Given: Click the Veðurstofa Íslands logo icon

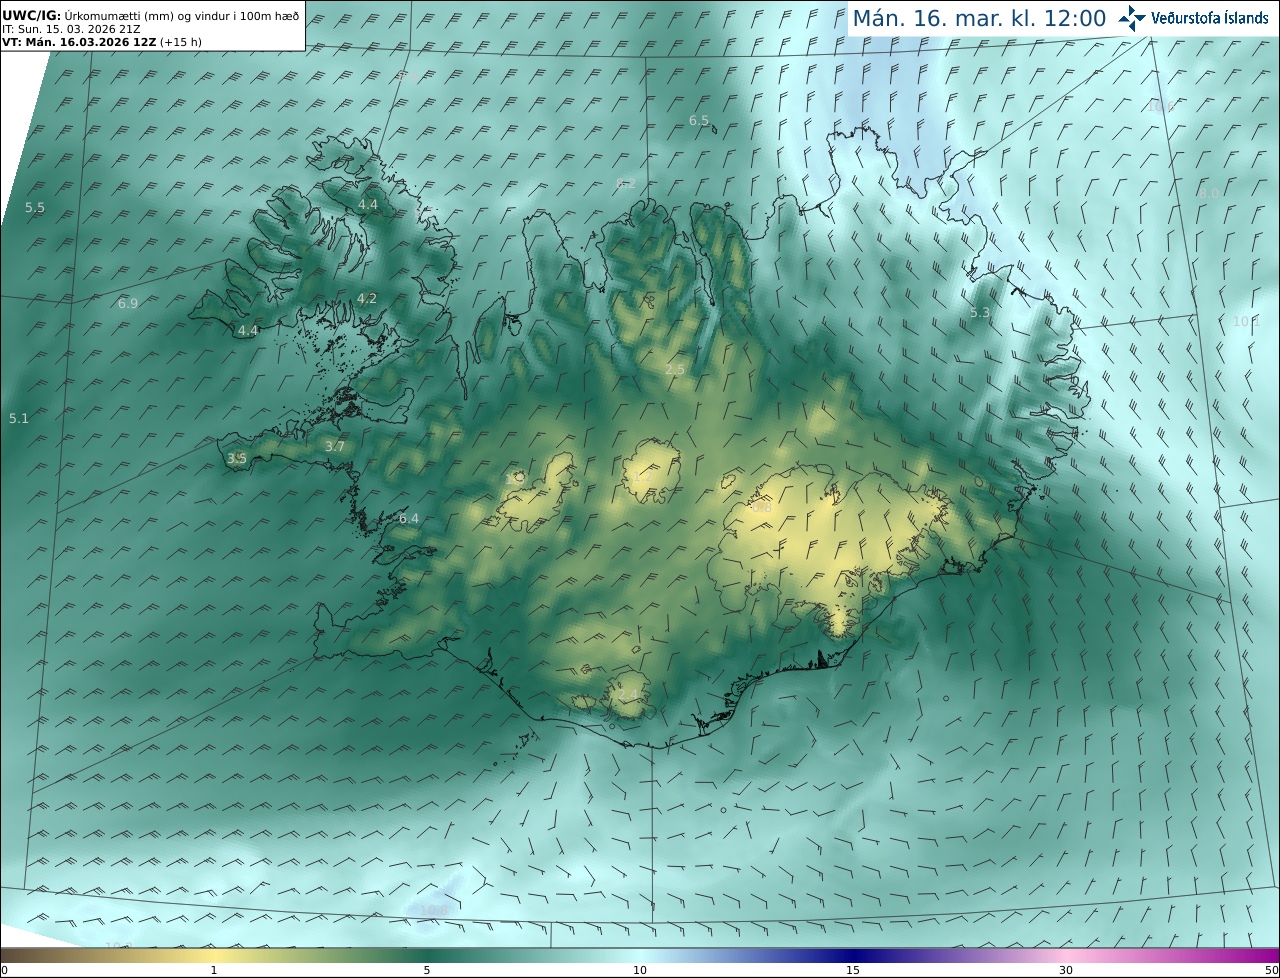Looking at the screenshot, I should (x=1132, y=18).
